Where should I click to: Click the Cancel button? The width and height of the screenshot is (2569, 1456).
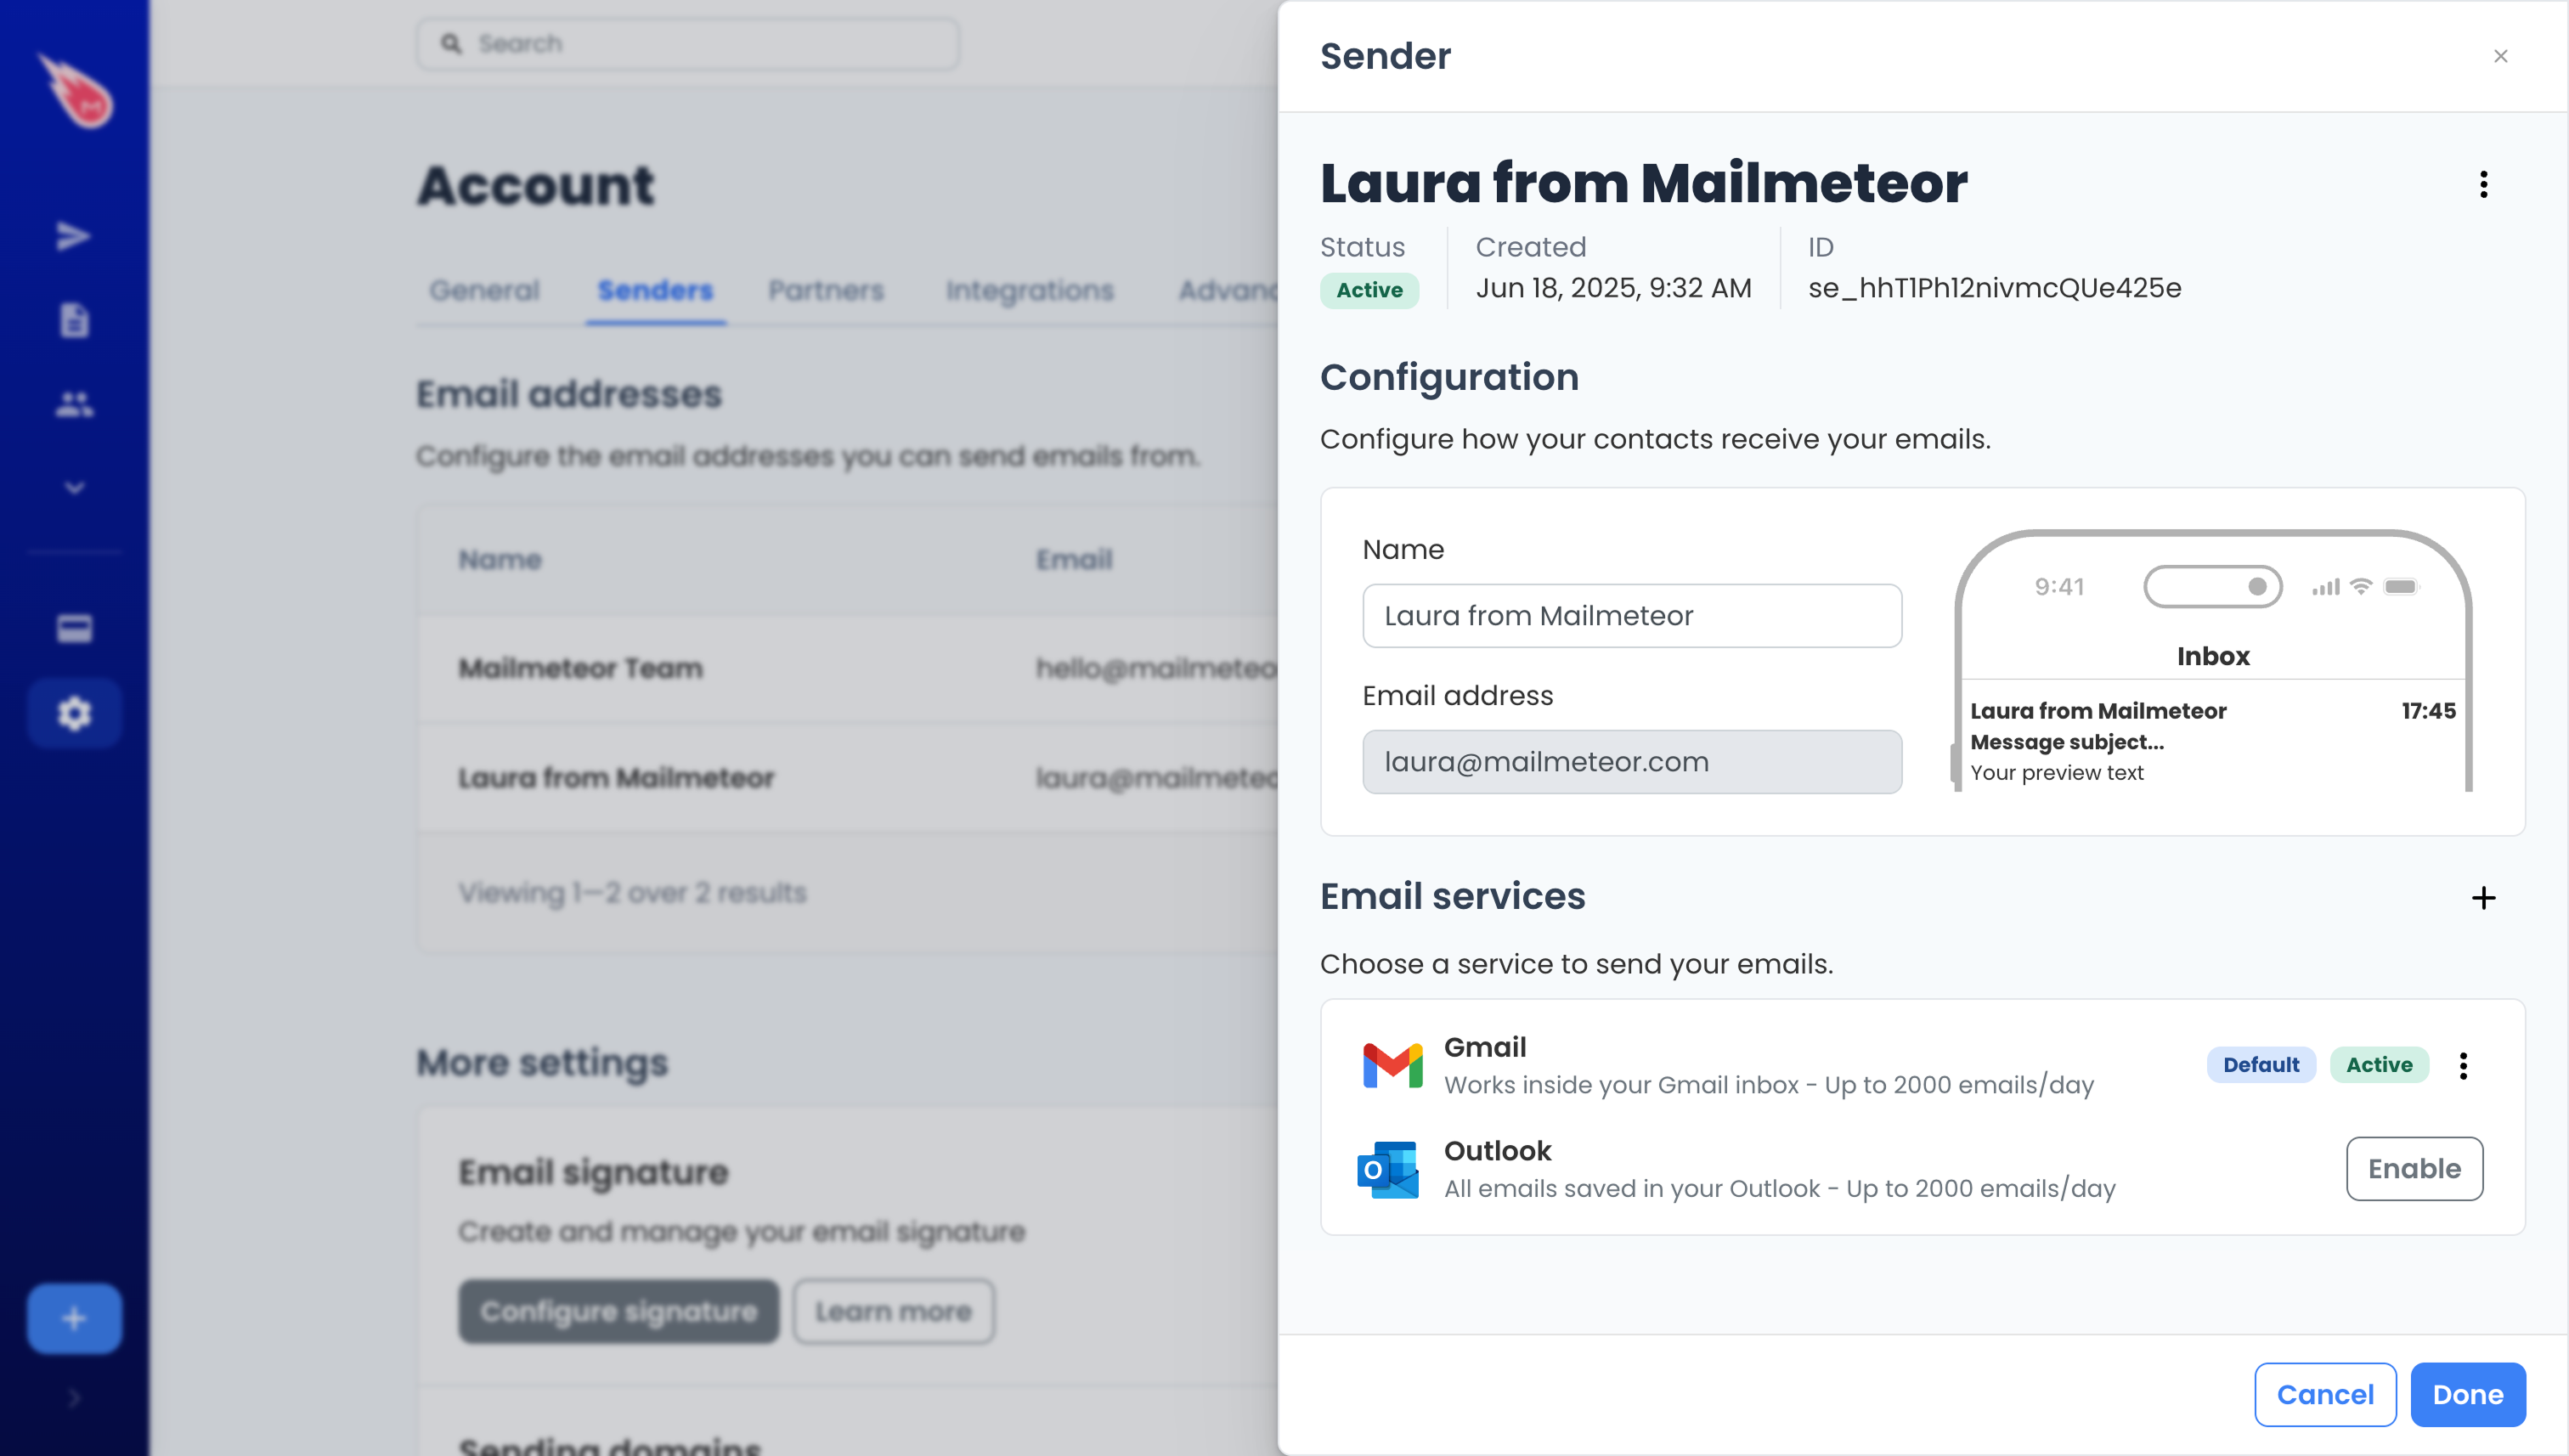pyautogui.click(x=2325, y=1394)
